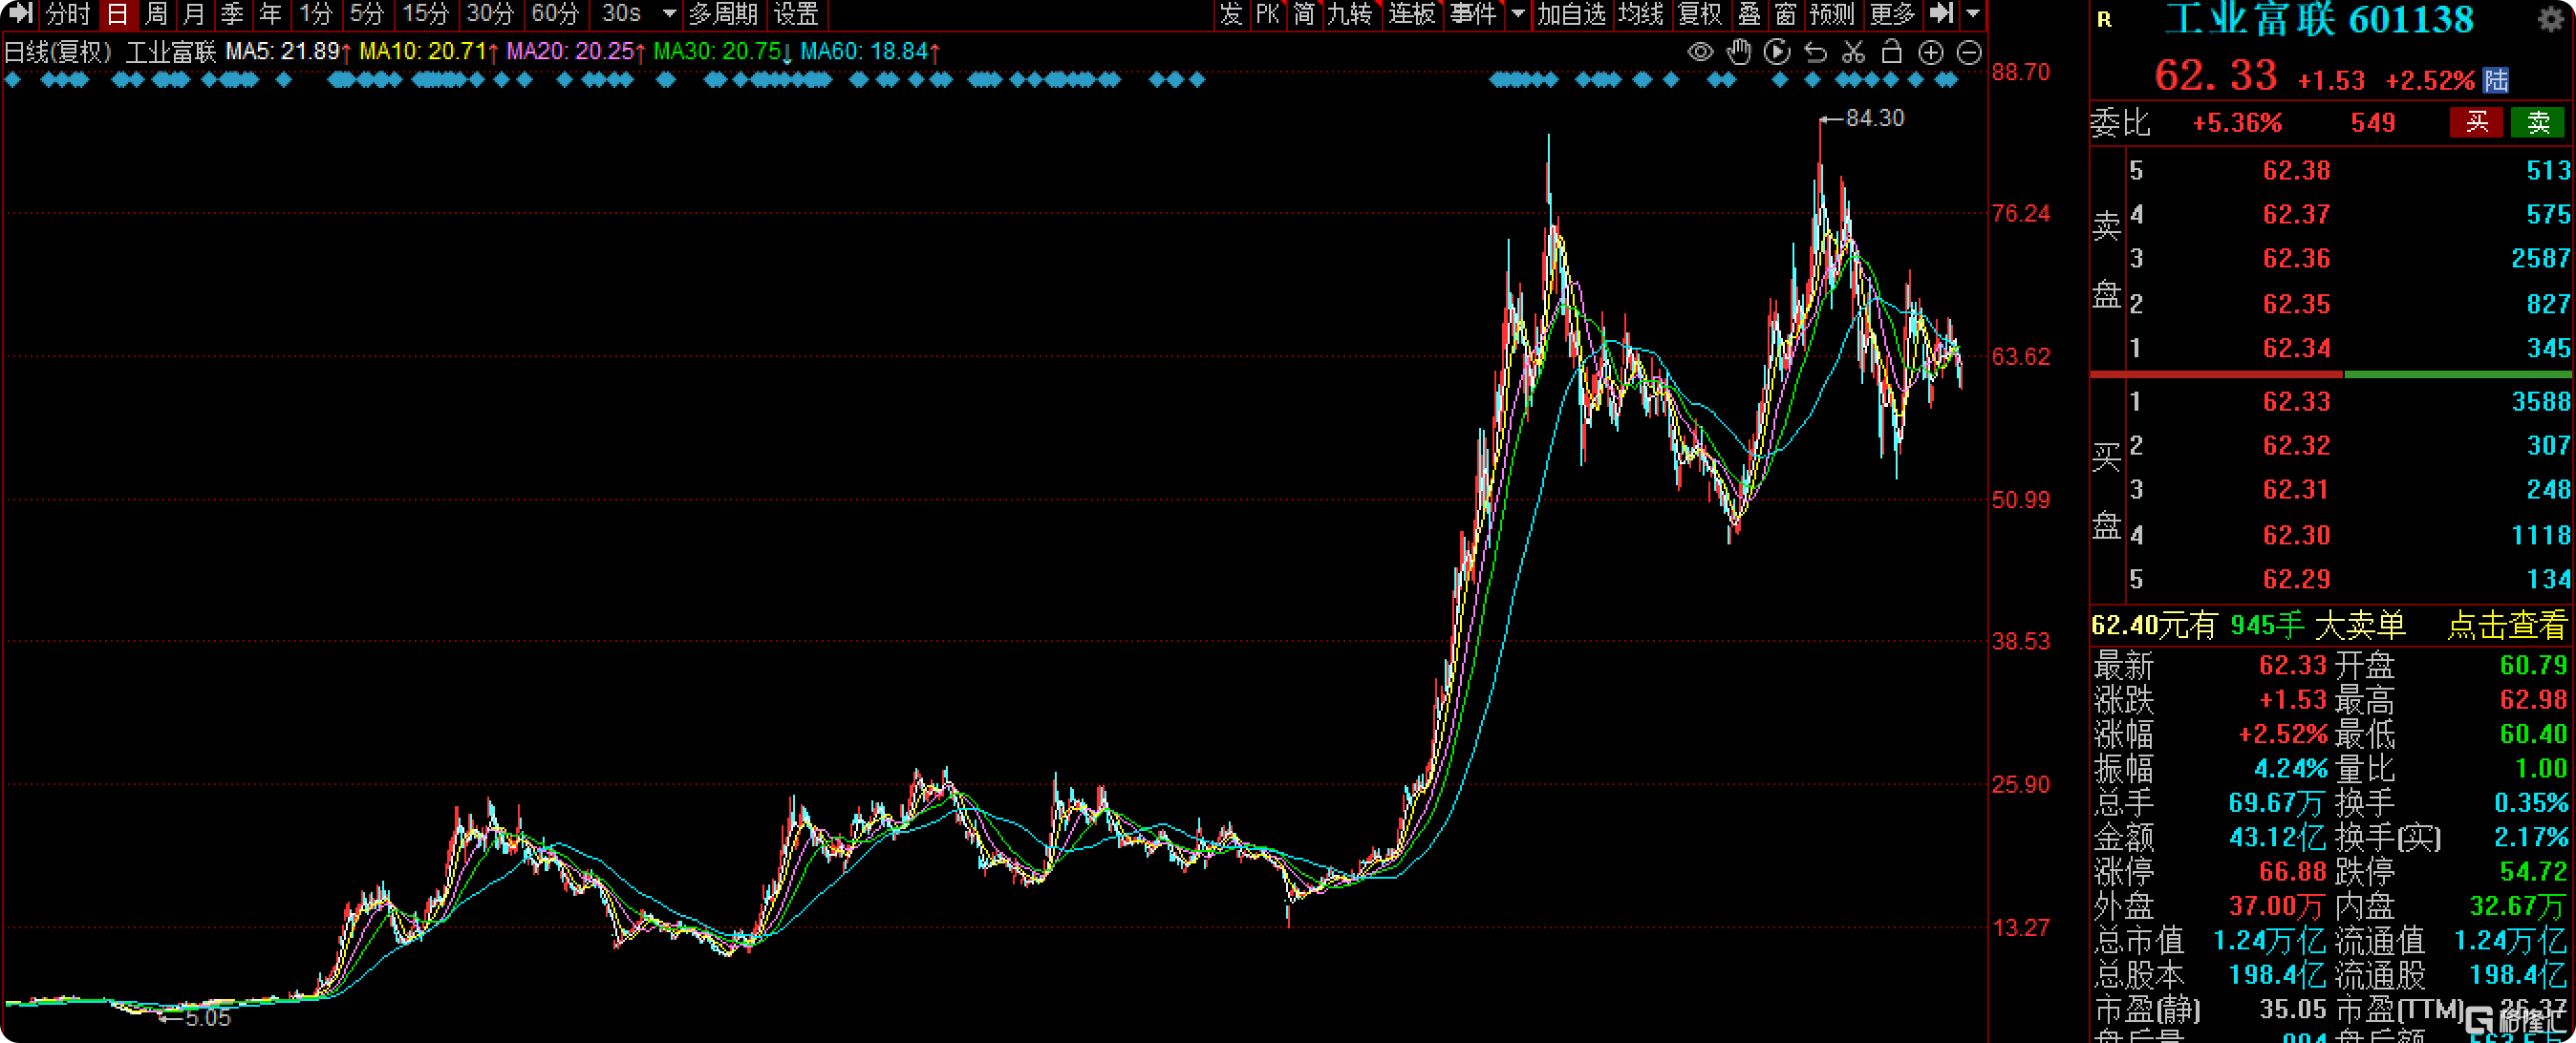Click the undo arrow icon

1816,52
